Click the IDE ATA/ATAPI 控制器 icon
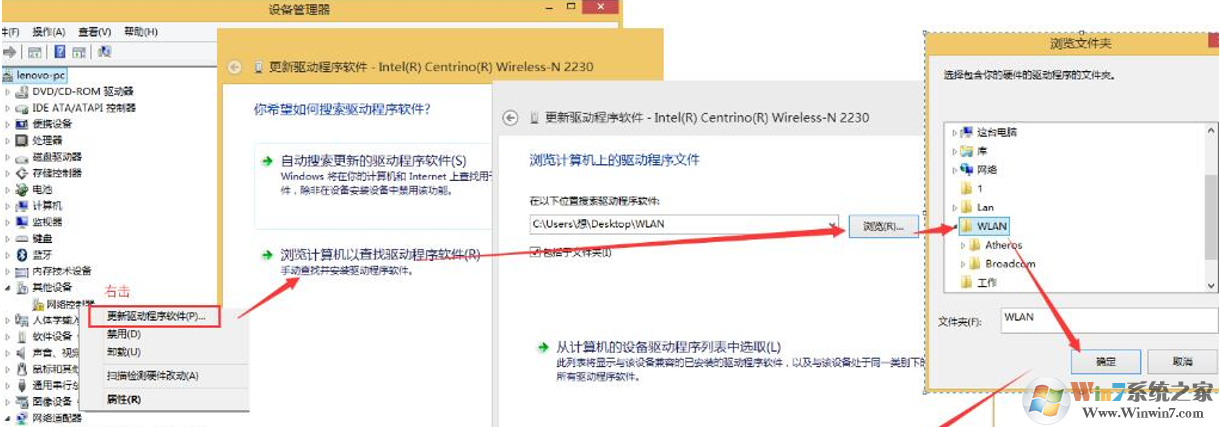This screenshot has width=1220, height=427. [x=23, y=108]
